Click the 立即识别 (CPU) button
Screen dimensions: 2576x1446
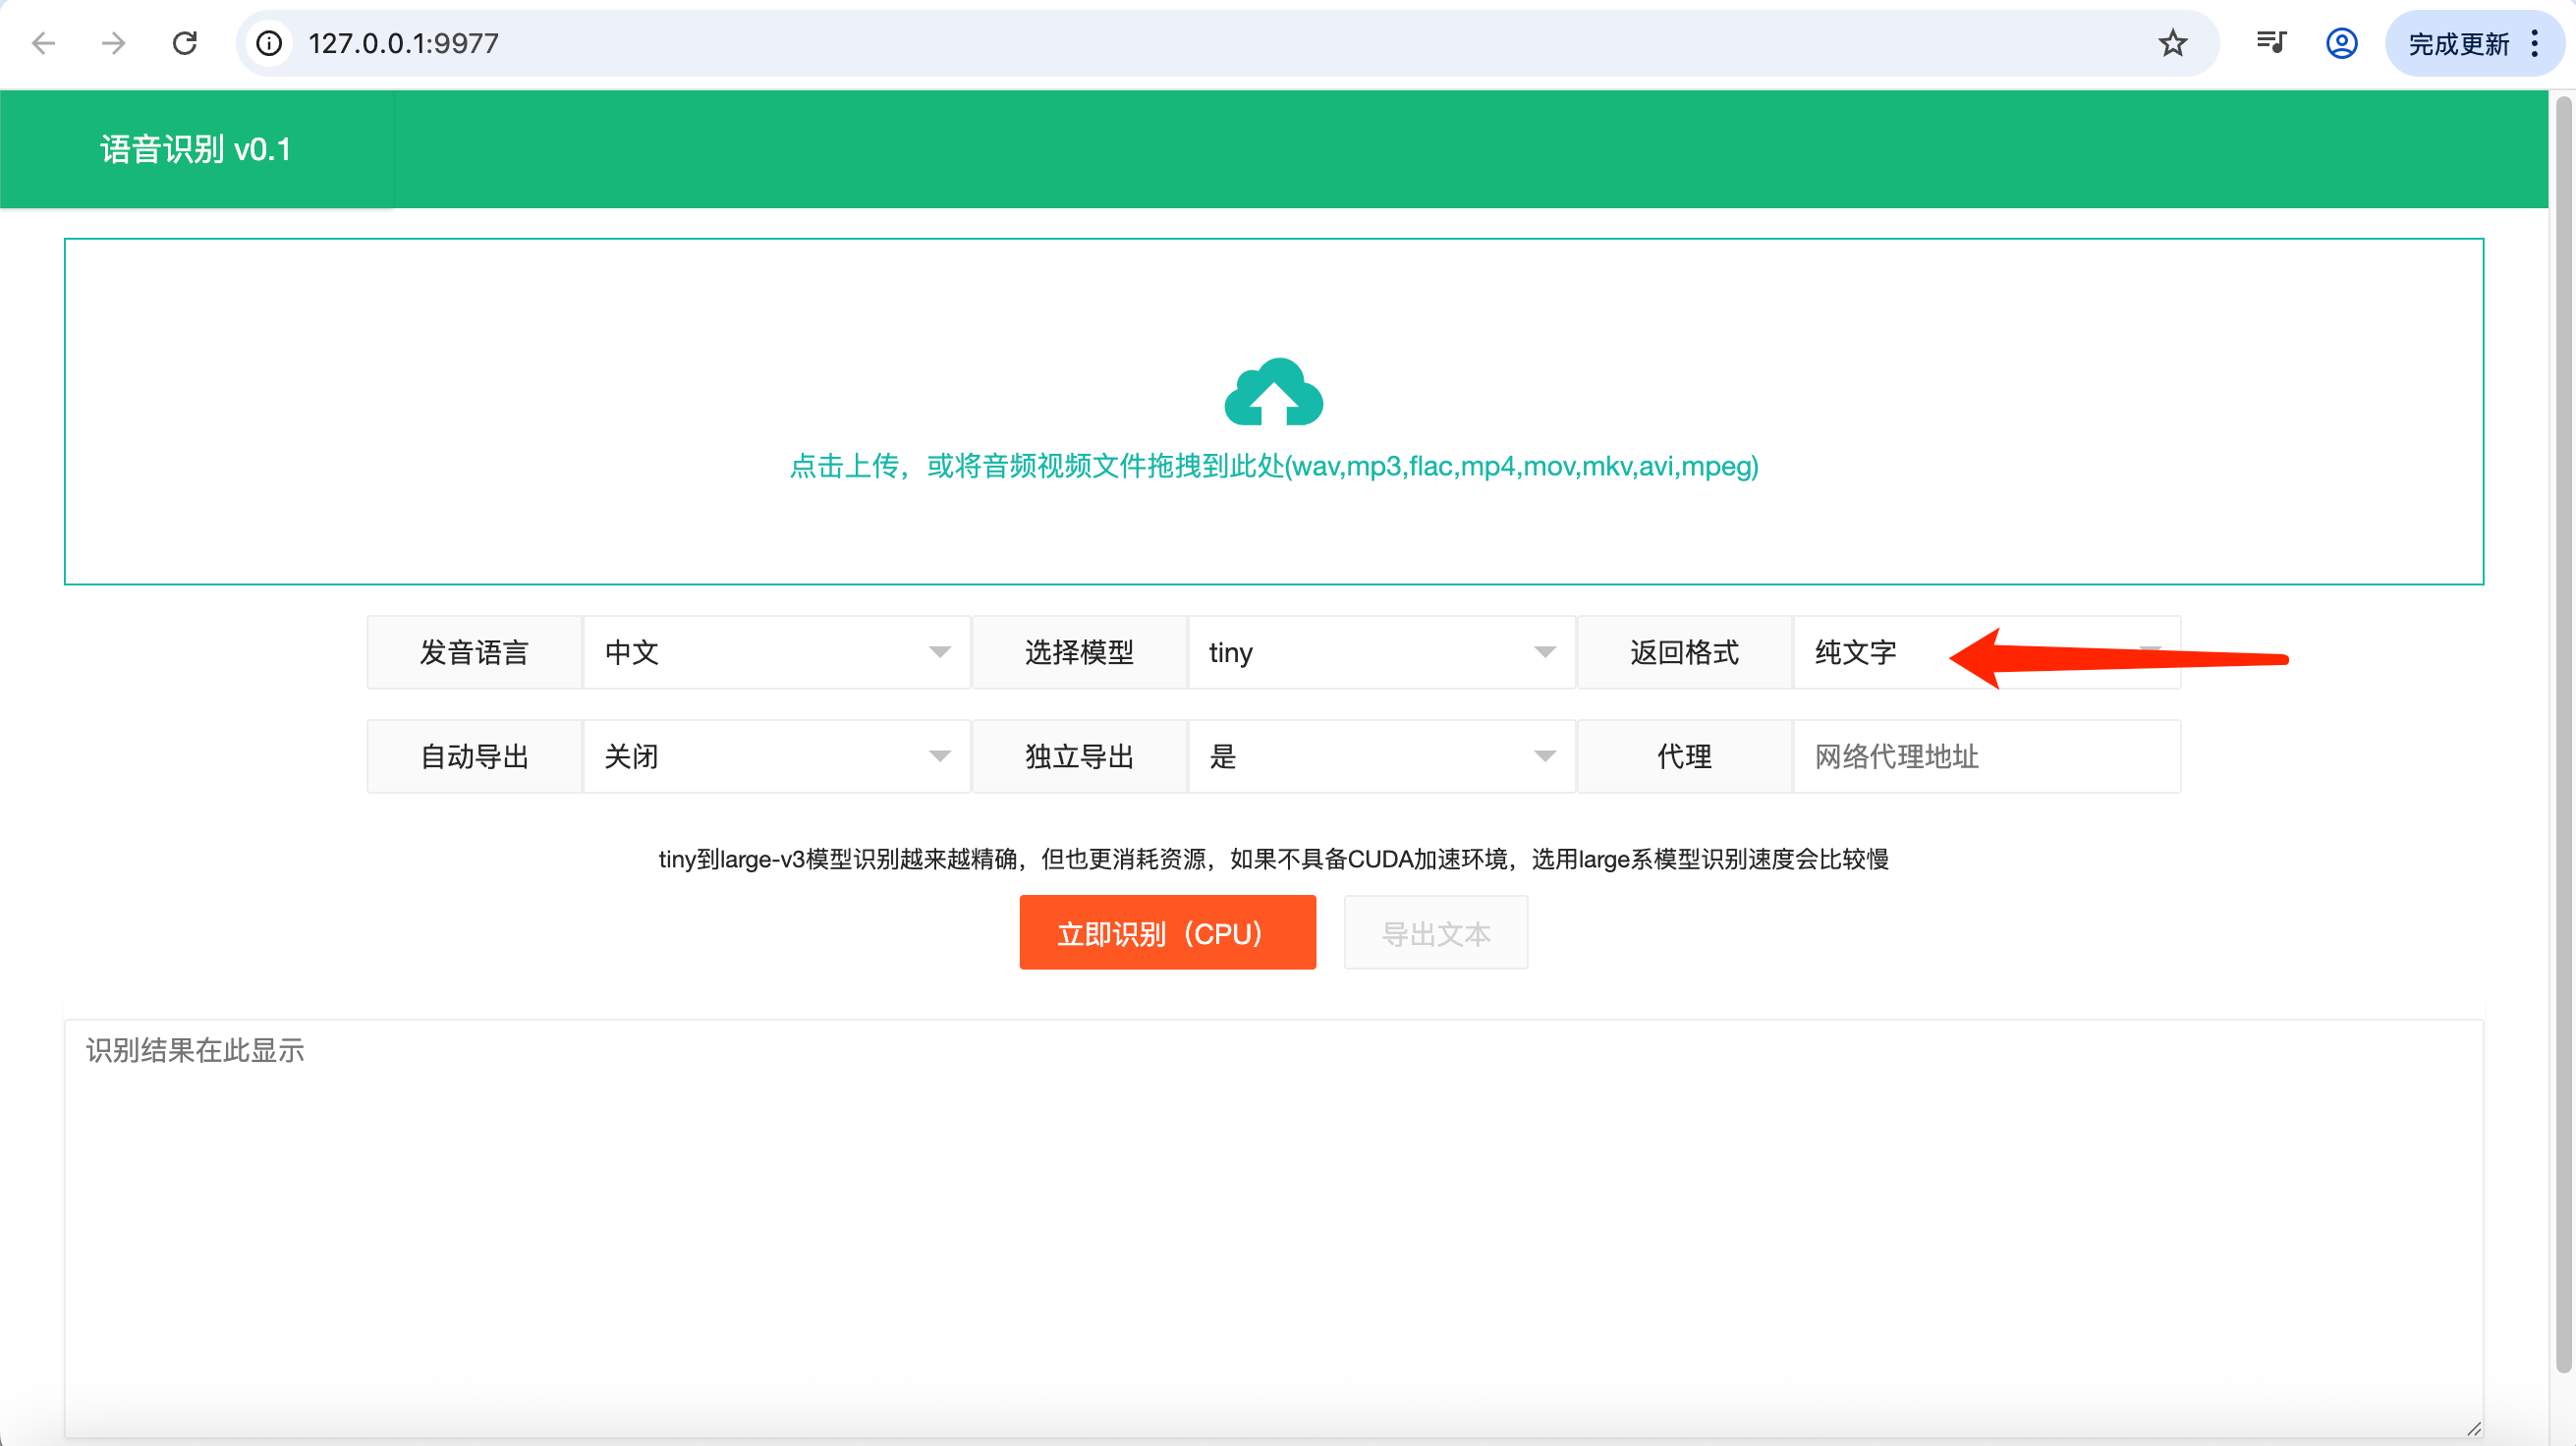pos(1167,932)
